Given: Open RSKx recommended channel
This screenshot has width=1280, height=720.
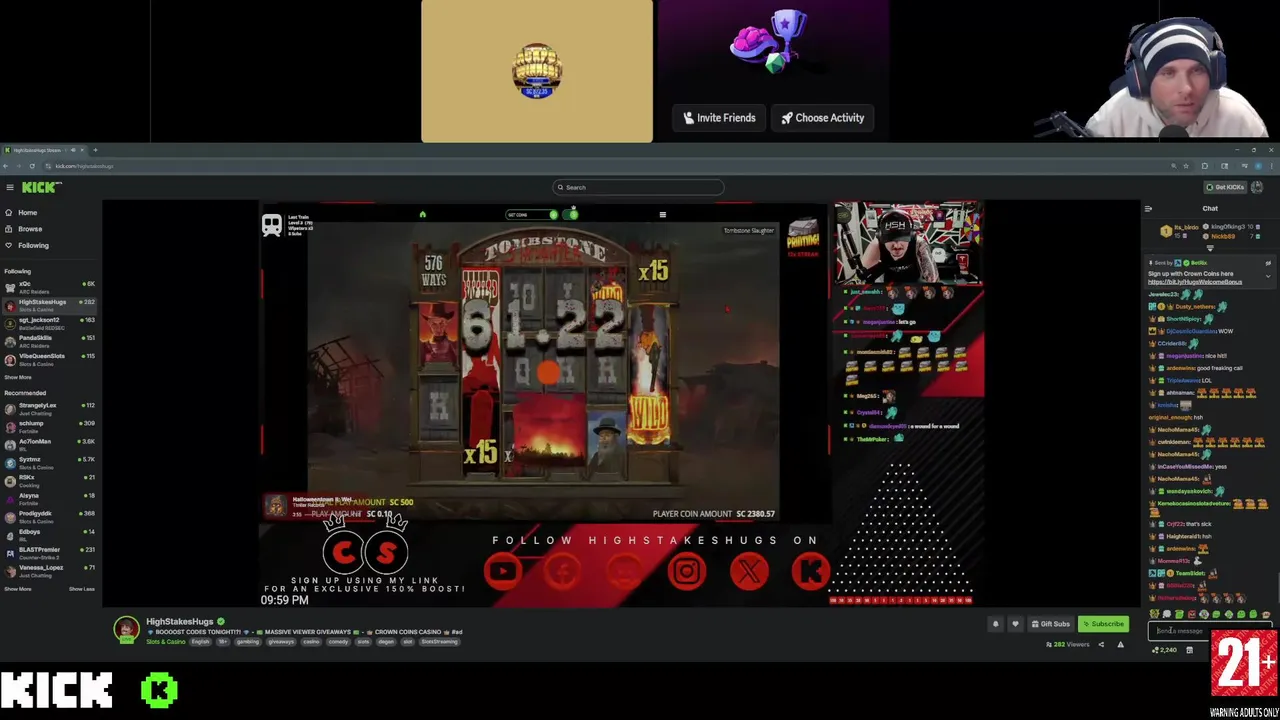Looking at the screenshot, I should (x=50, y=479).
